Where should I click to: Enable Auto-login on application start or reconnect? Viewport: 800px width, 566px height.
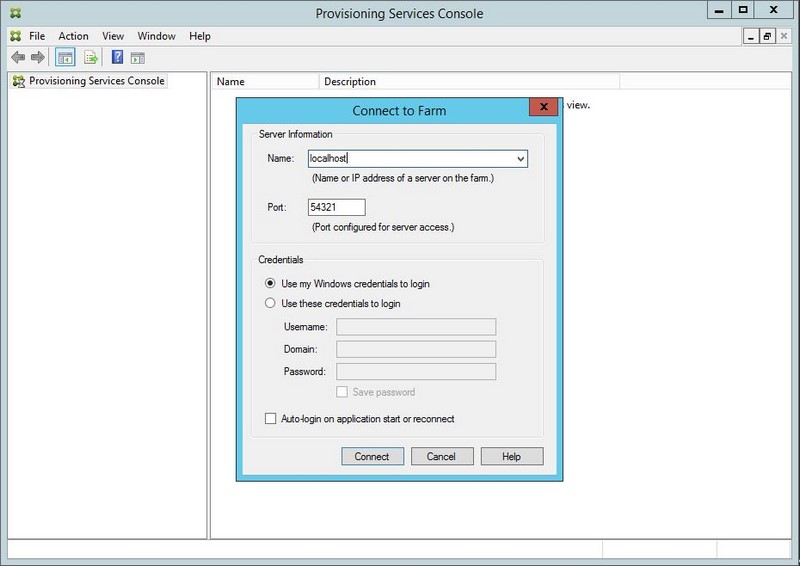(x=270, y=419)
